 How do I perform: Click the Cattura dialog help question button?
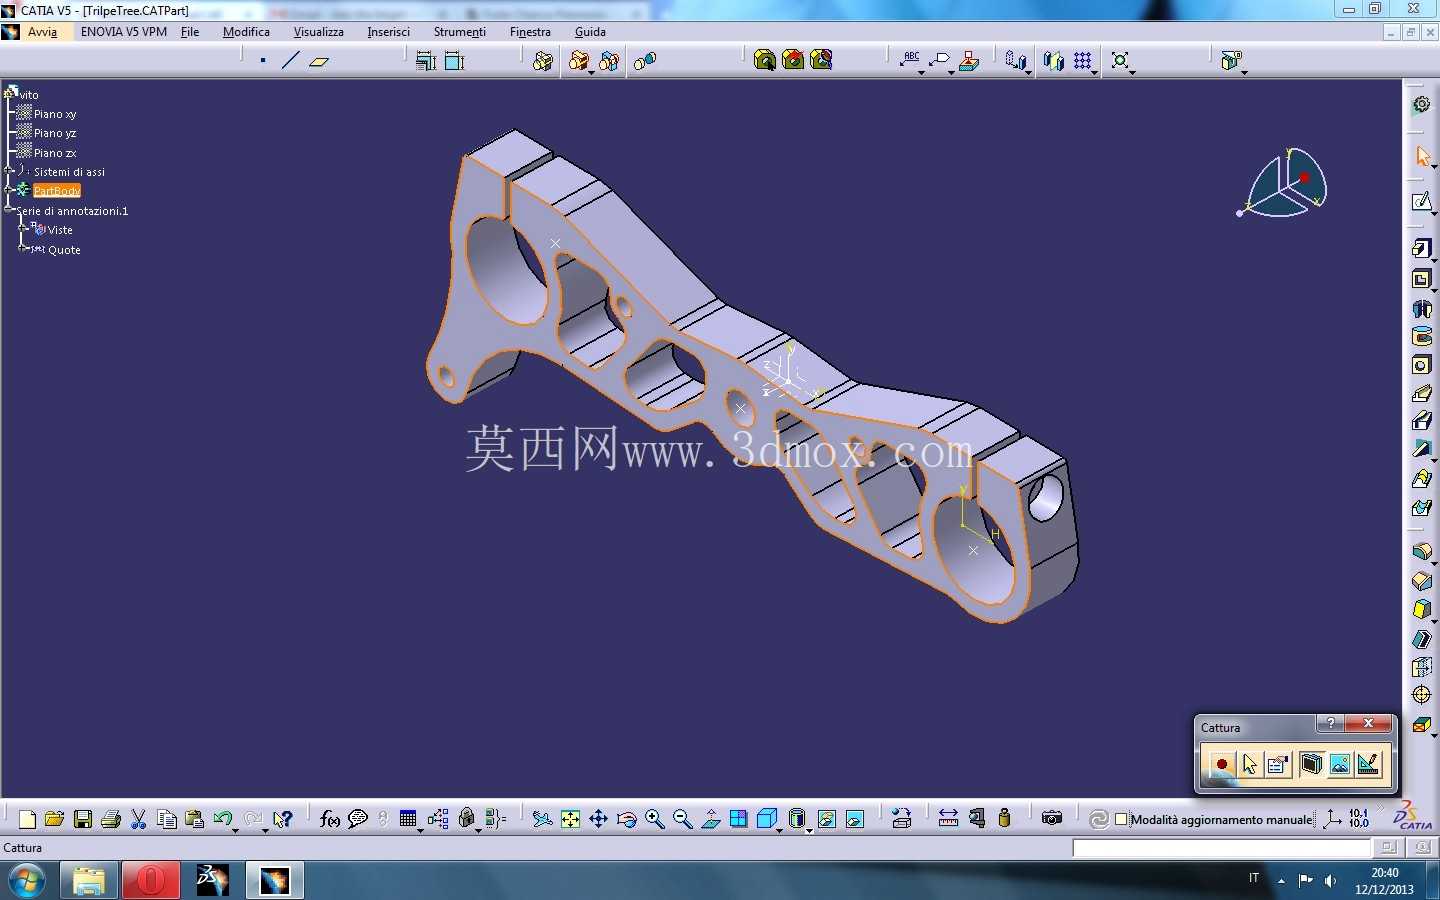[x=1330, y=723]
